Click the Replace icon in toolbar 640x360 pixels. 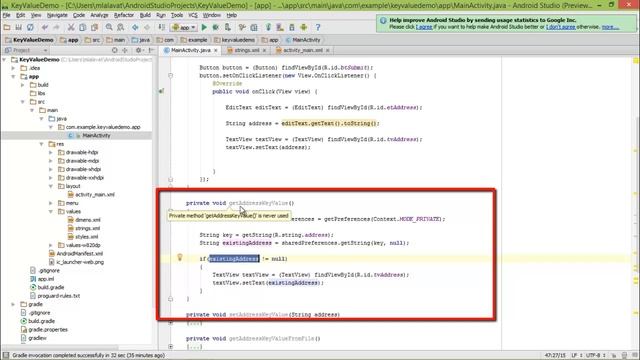(x=121, y=27)
